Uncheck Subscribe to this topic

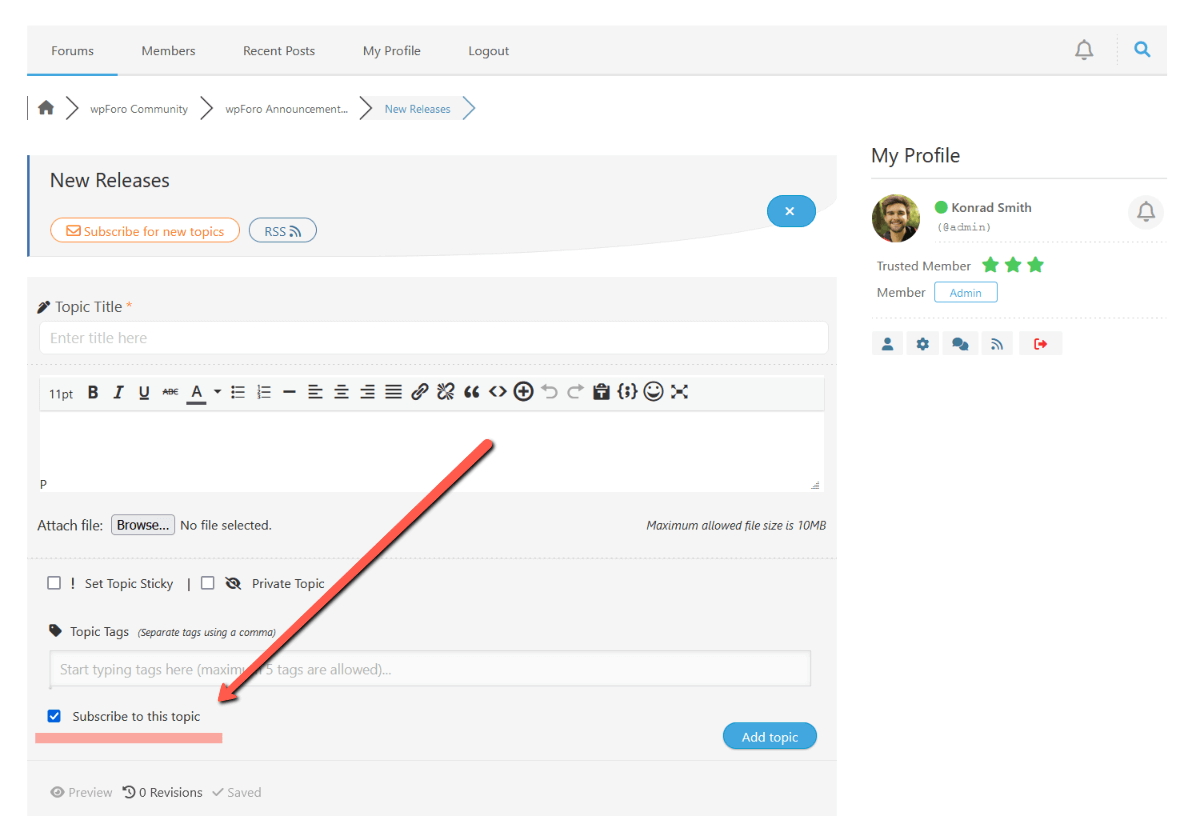[x=54, y=716]
